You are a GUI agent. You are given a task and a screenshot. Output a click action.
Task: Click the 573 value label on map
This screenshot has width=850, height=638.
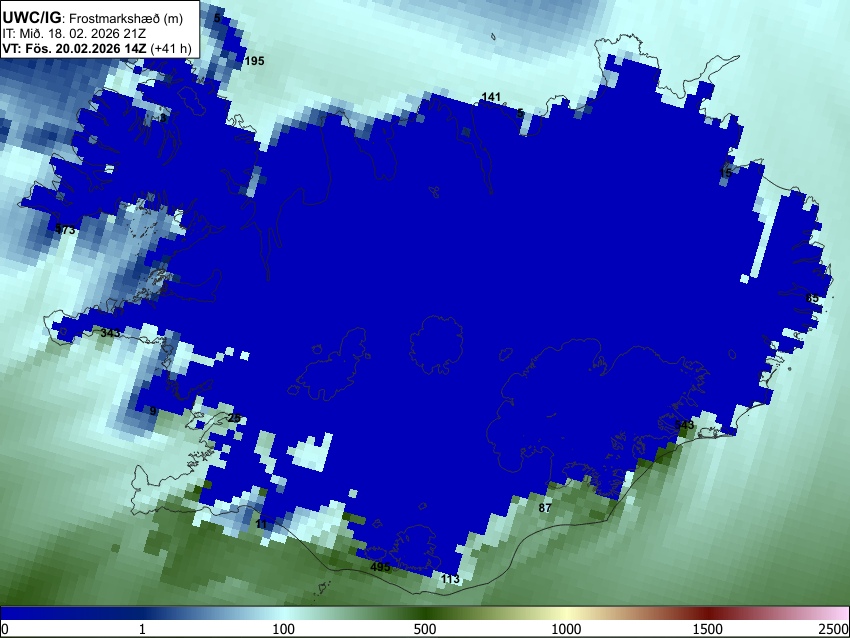(66, 230)
